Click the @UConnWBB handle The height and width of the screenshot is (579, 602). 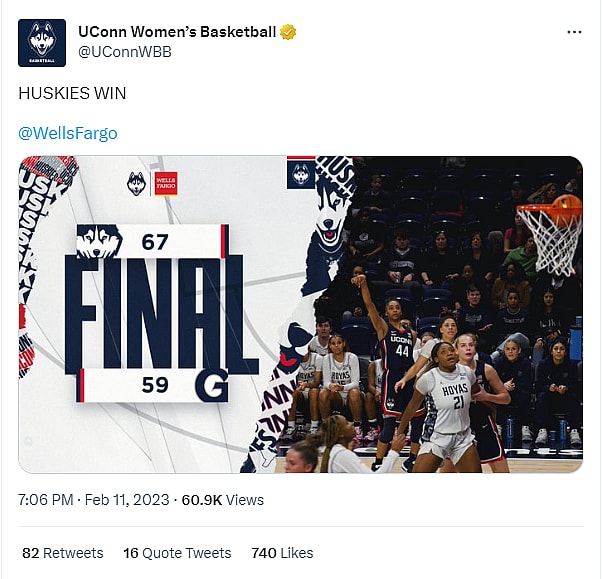pyautogui.click(x=125, y=52)
